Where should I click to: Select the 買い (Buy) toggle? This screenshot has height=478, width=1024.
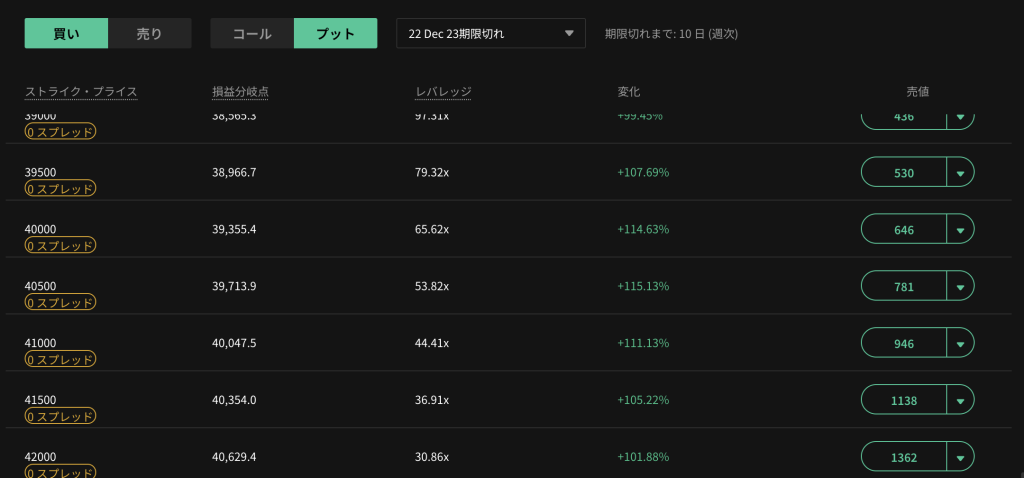point(66,33)
